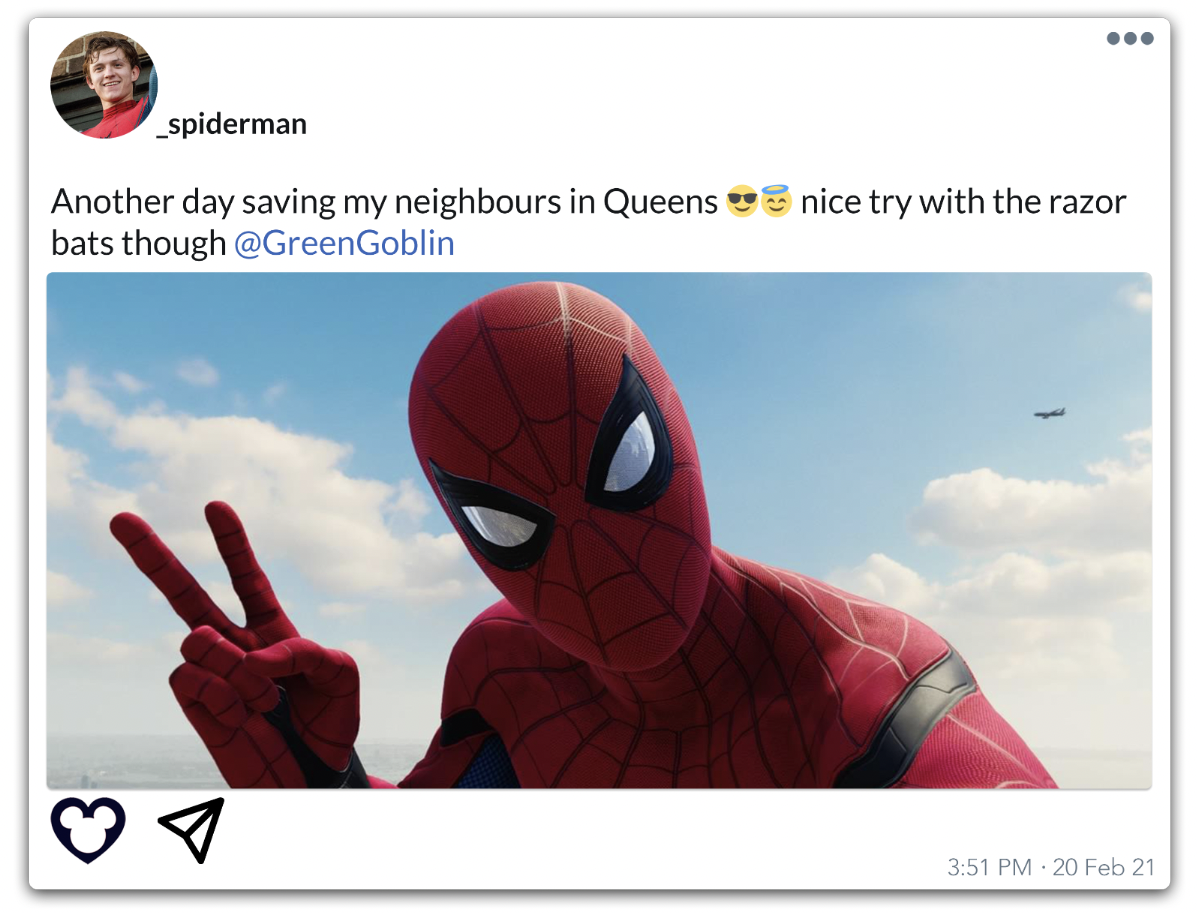Share the post via paper plane icon

click(x=192, y=830)
